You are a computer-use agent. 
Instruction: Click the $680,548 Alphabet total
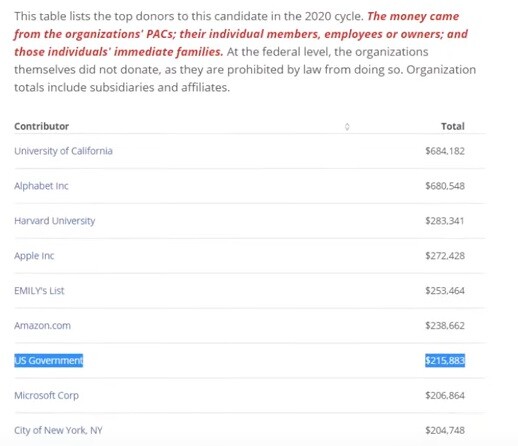(445, 186)
